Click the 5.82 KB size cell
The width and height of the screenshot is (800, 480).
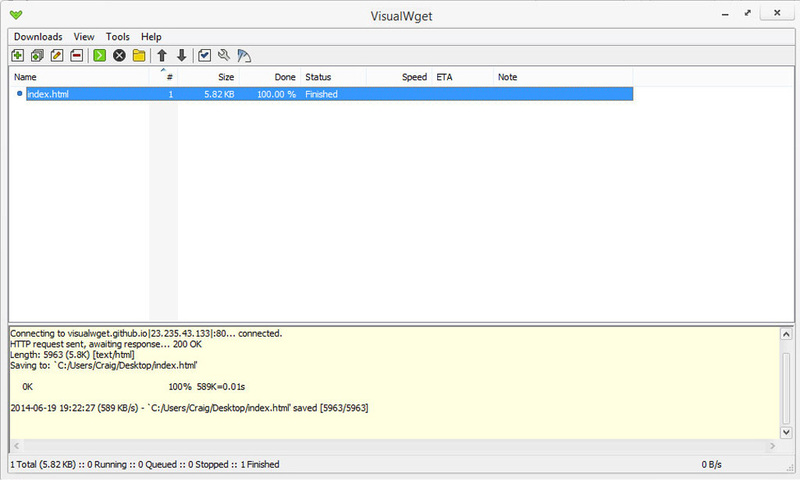(219, 94)
